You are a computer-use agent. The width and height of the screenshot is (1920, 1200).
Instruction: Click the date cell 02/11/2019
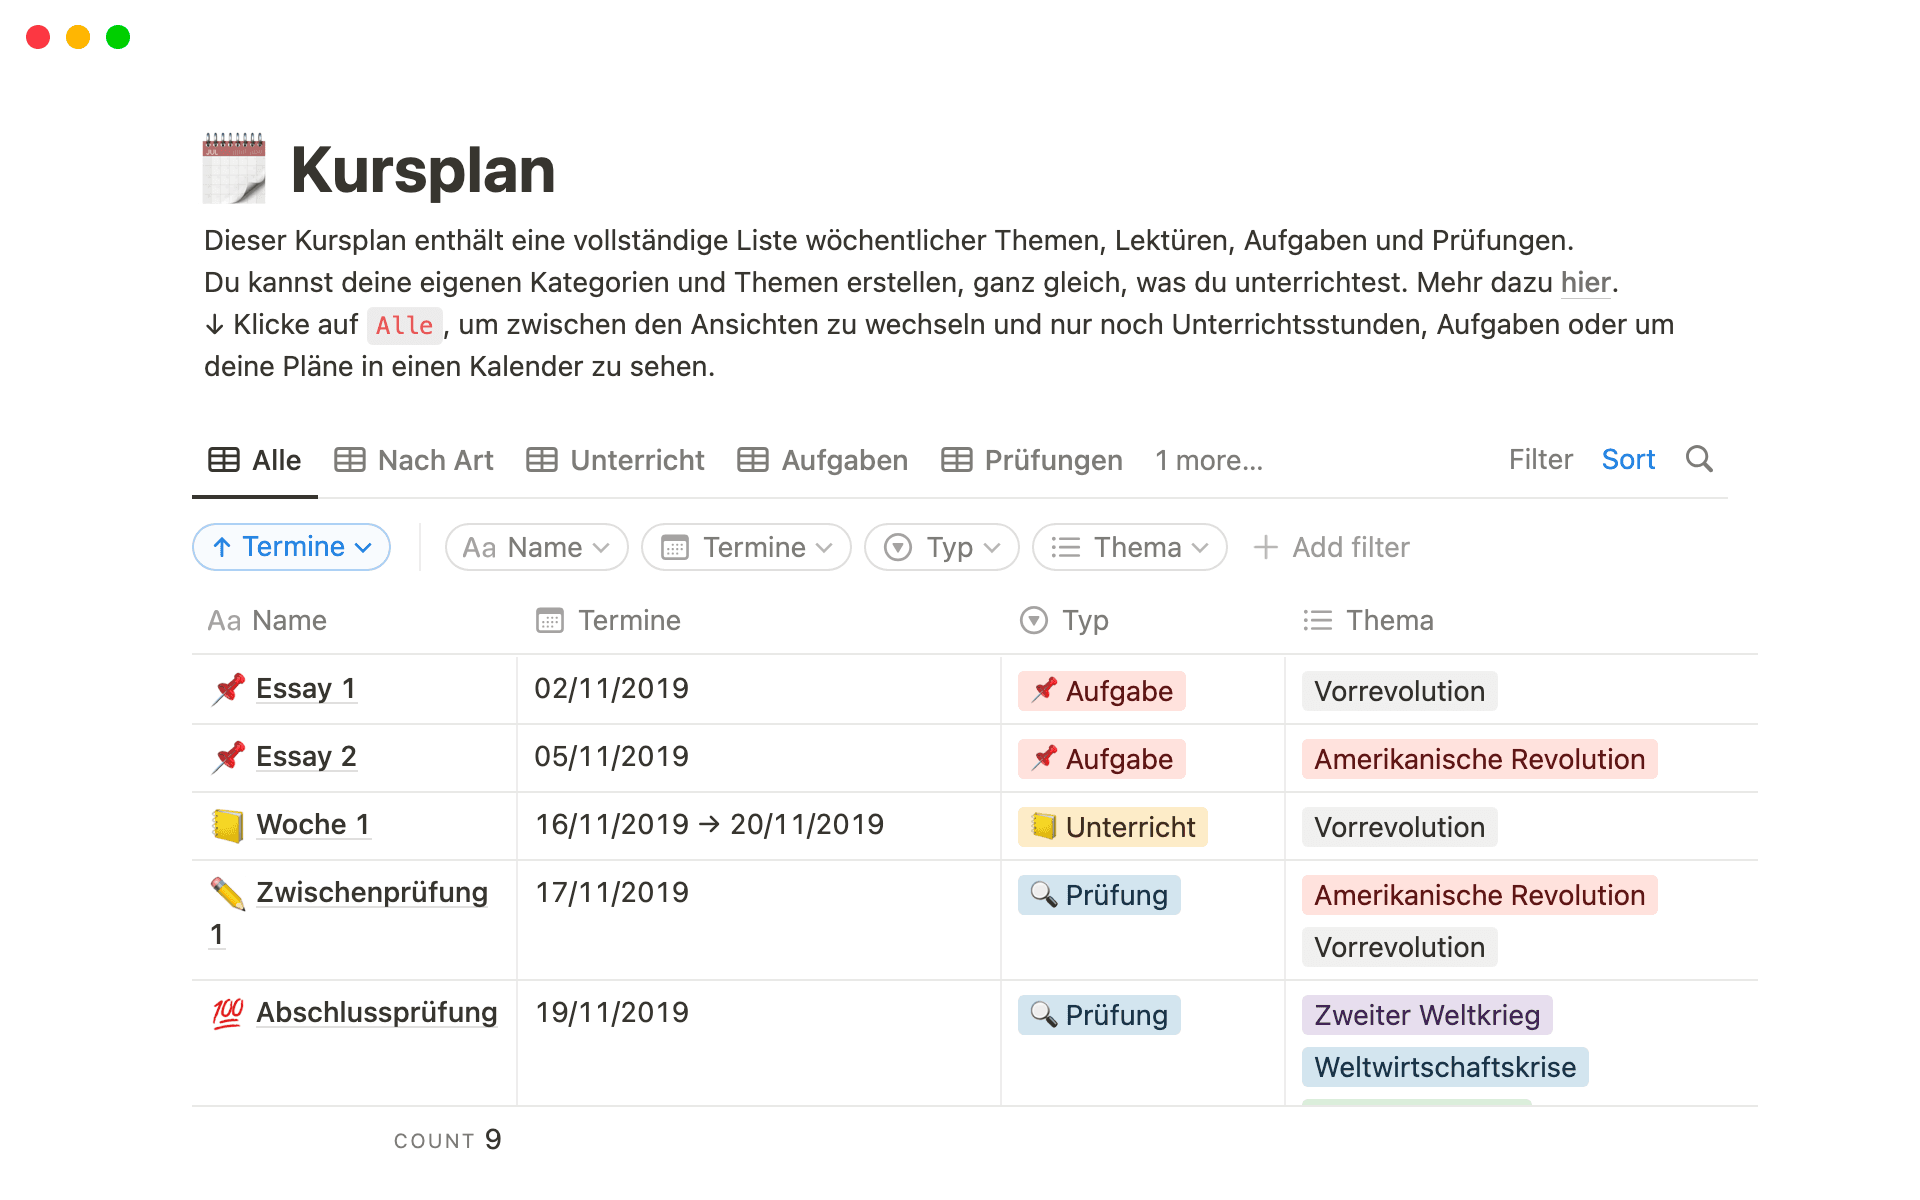coord(611,689)
